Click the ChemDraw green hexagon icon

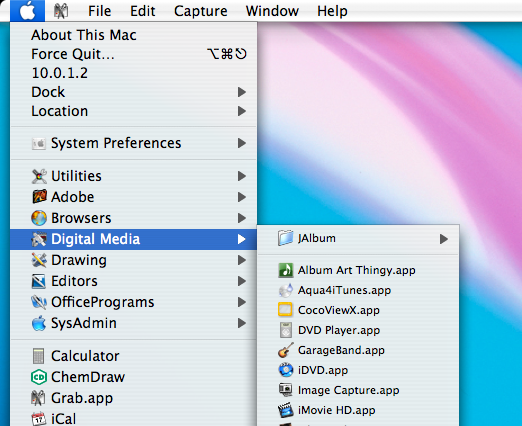click(39, 377)
